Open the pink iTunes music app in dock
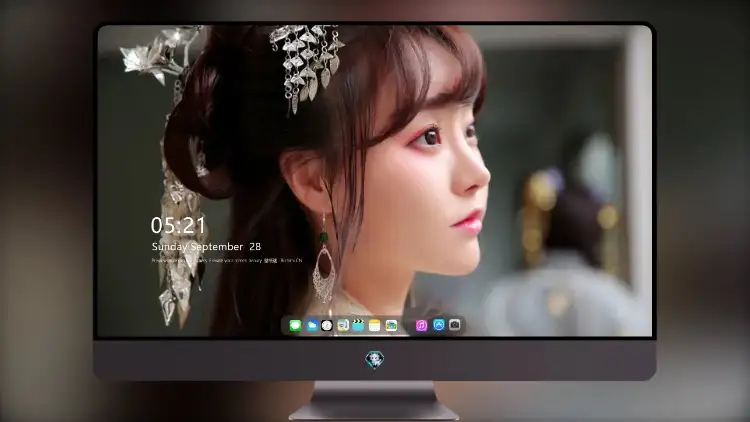Viewport: 750px width, 422px height. [x=421, y=325]
